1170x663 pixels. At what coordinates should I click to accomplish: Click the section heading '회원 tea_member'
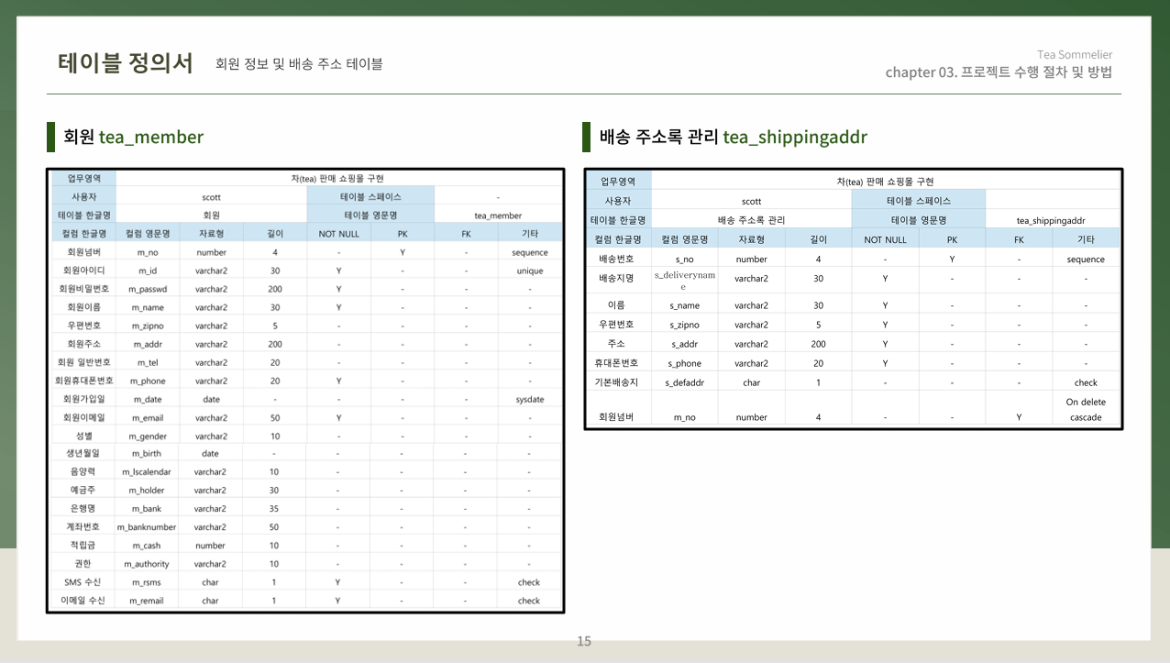point(133,137)
